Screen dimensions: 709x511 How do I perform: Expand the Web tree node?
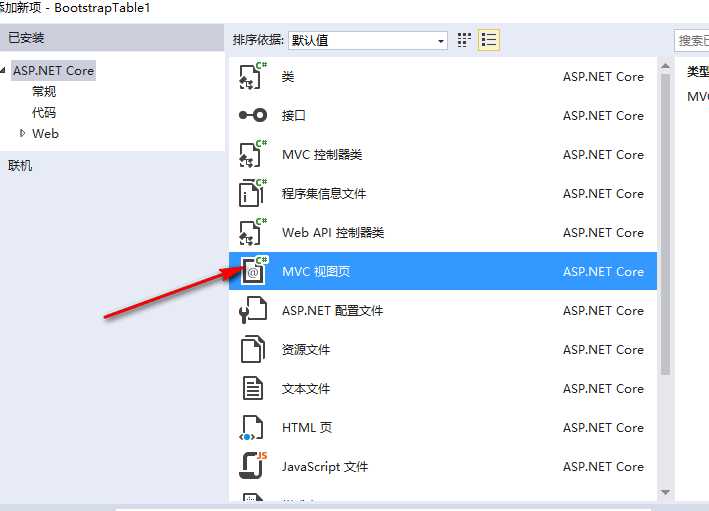pos(23,133)
